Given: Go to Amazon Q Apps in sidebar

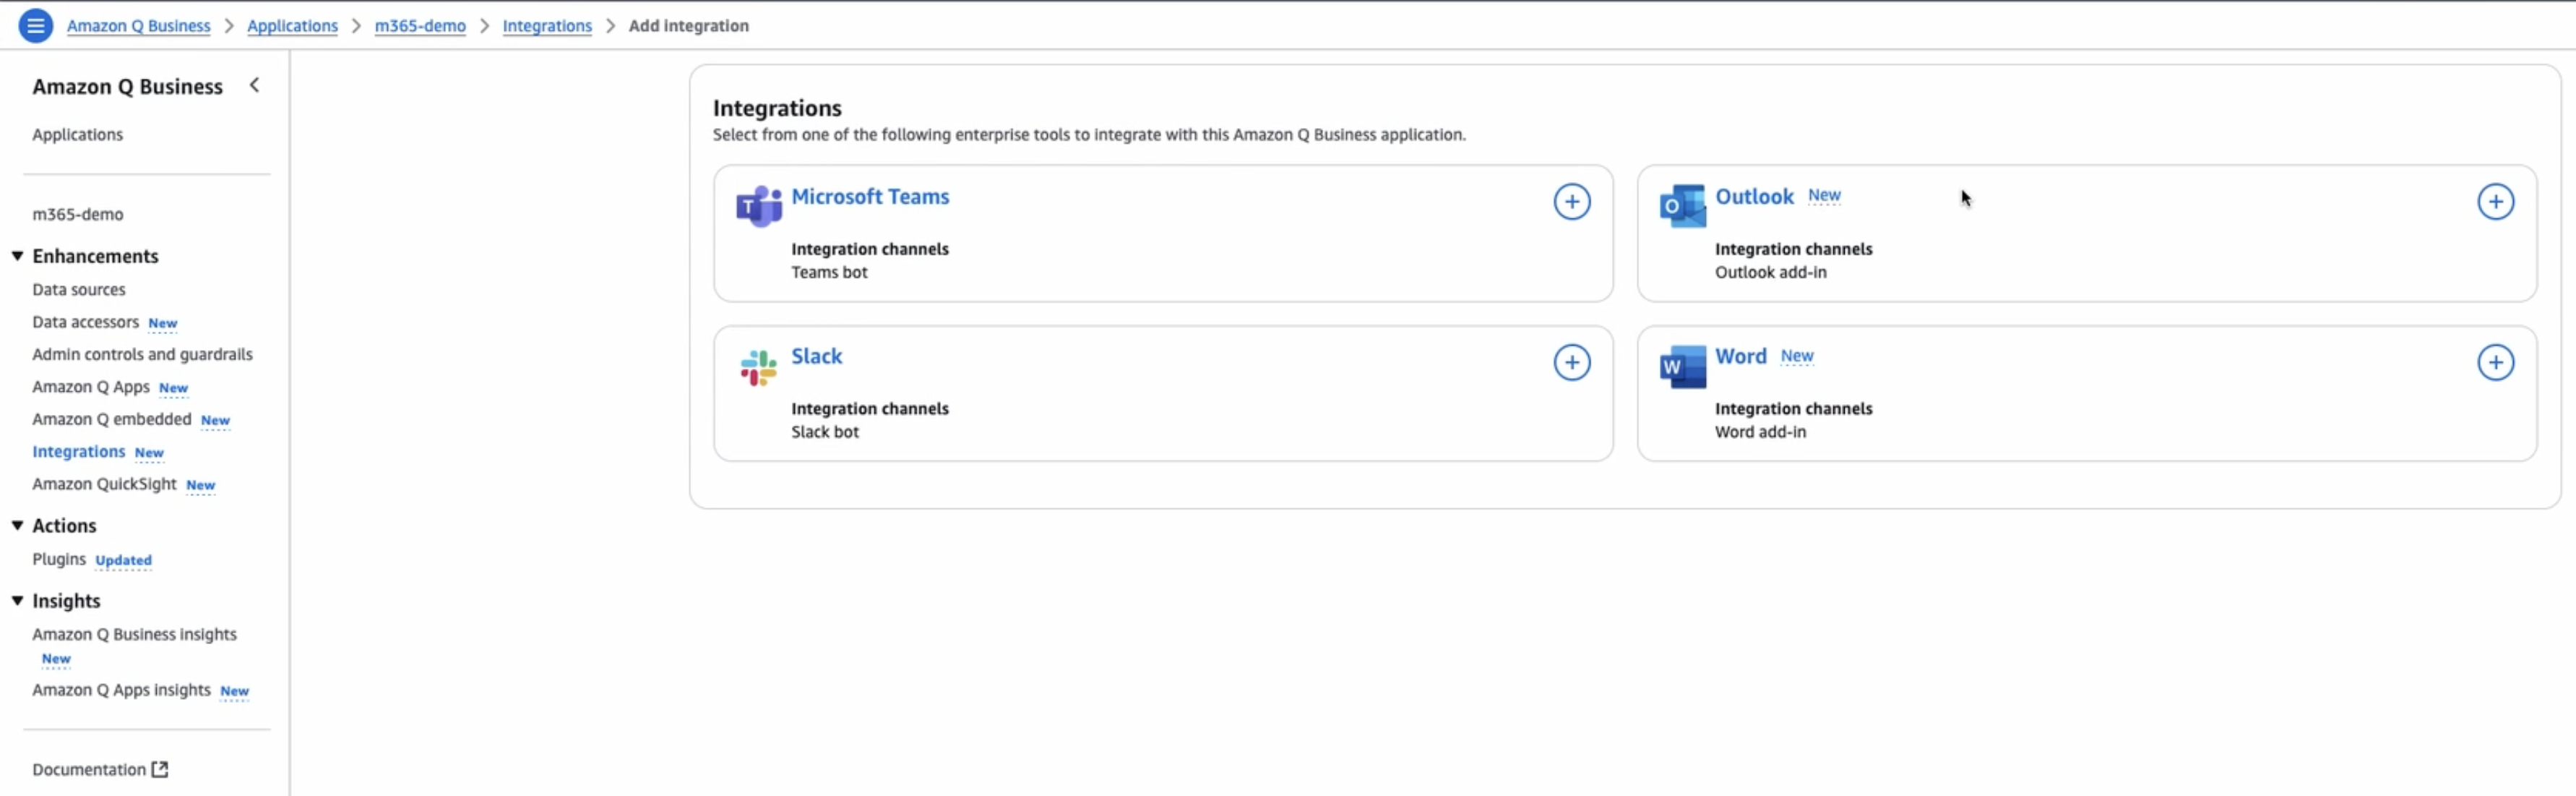Looking at the screenshot, I should [x=90, y=387].
